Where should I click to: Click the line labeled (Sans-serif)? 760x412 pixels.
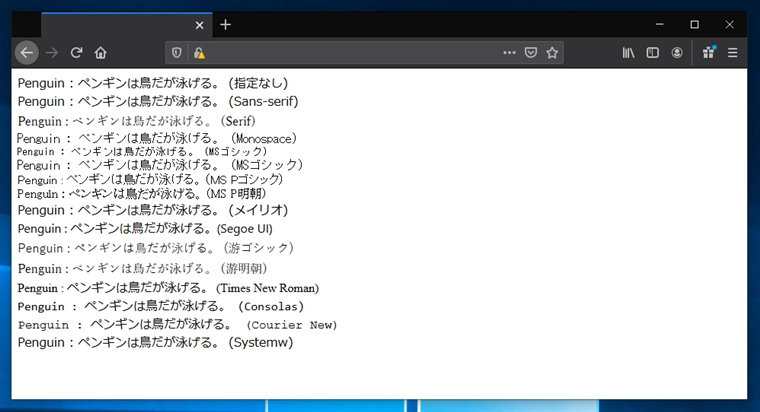click(x=158, y=101)
